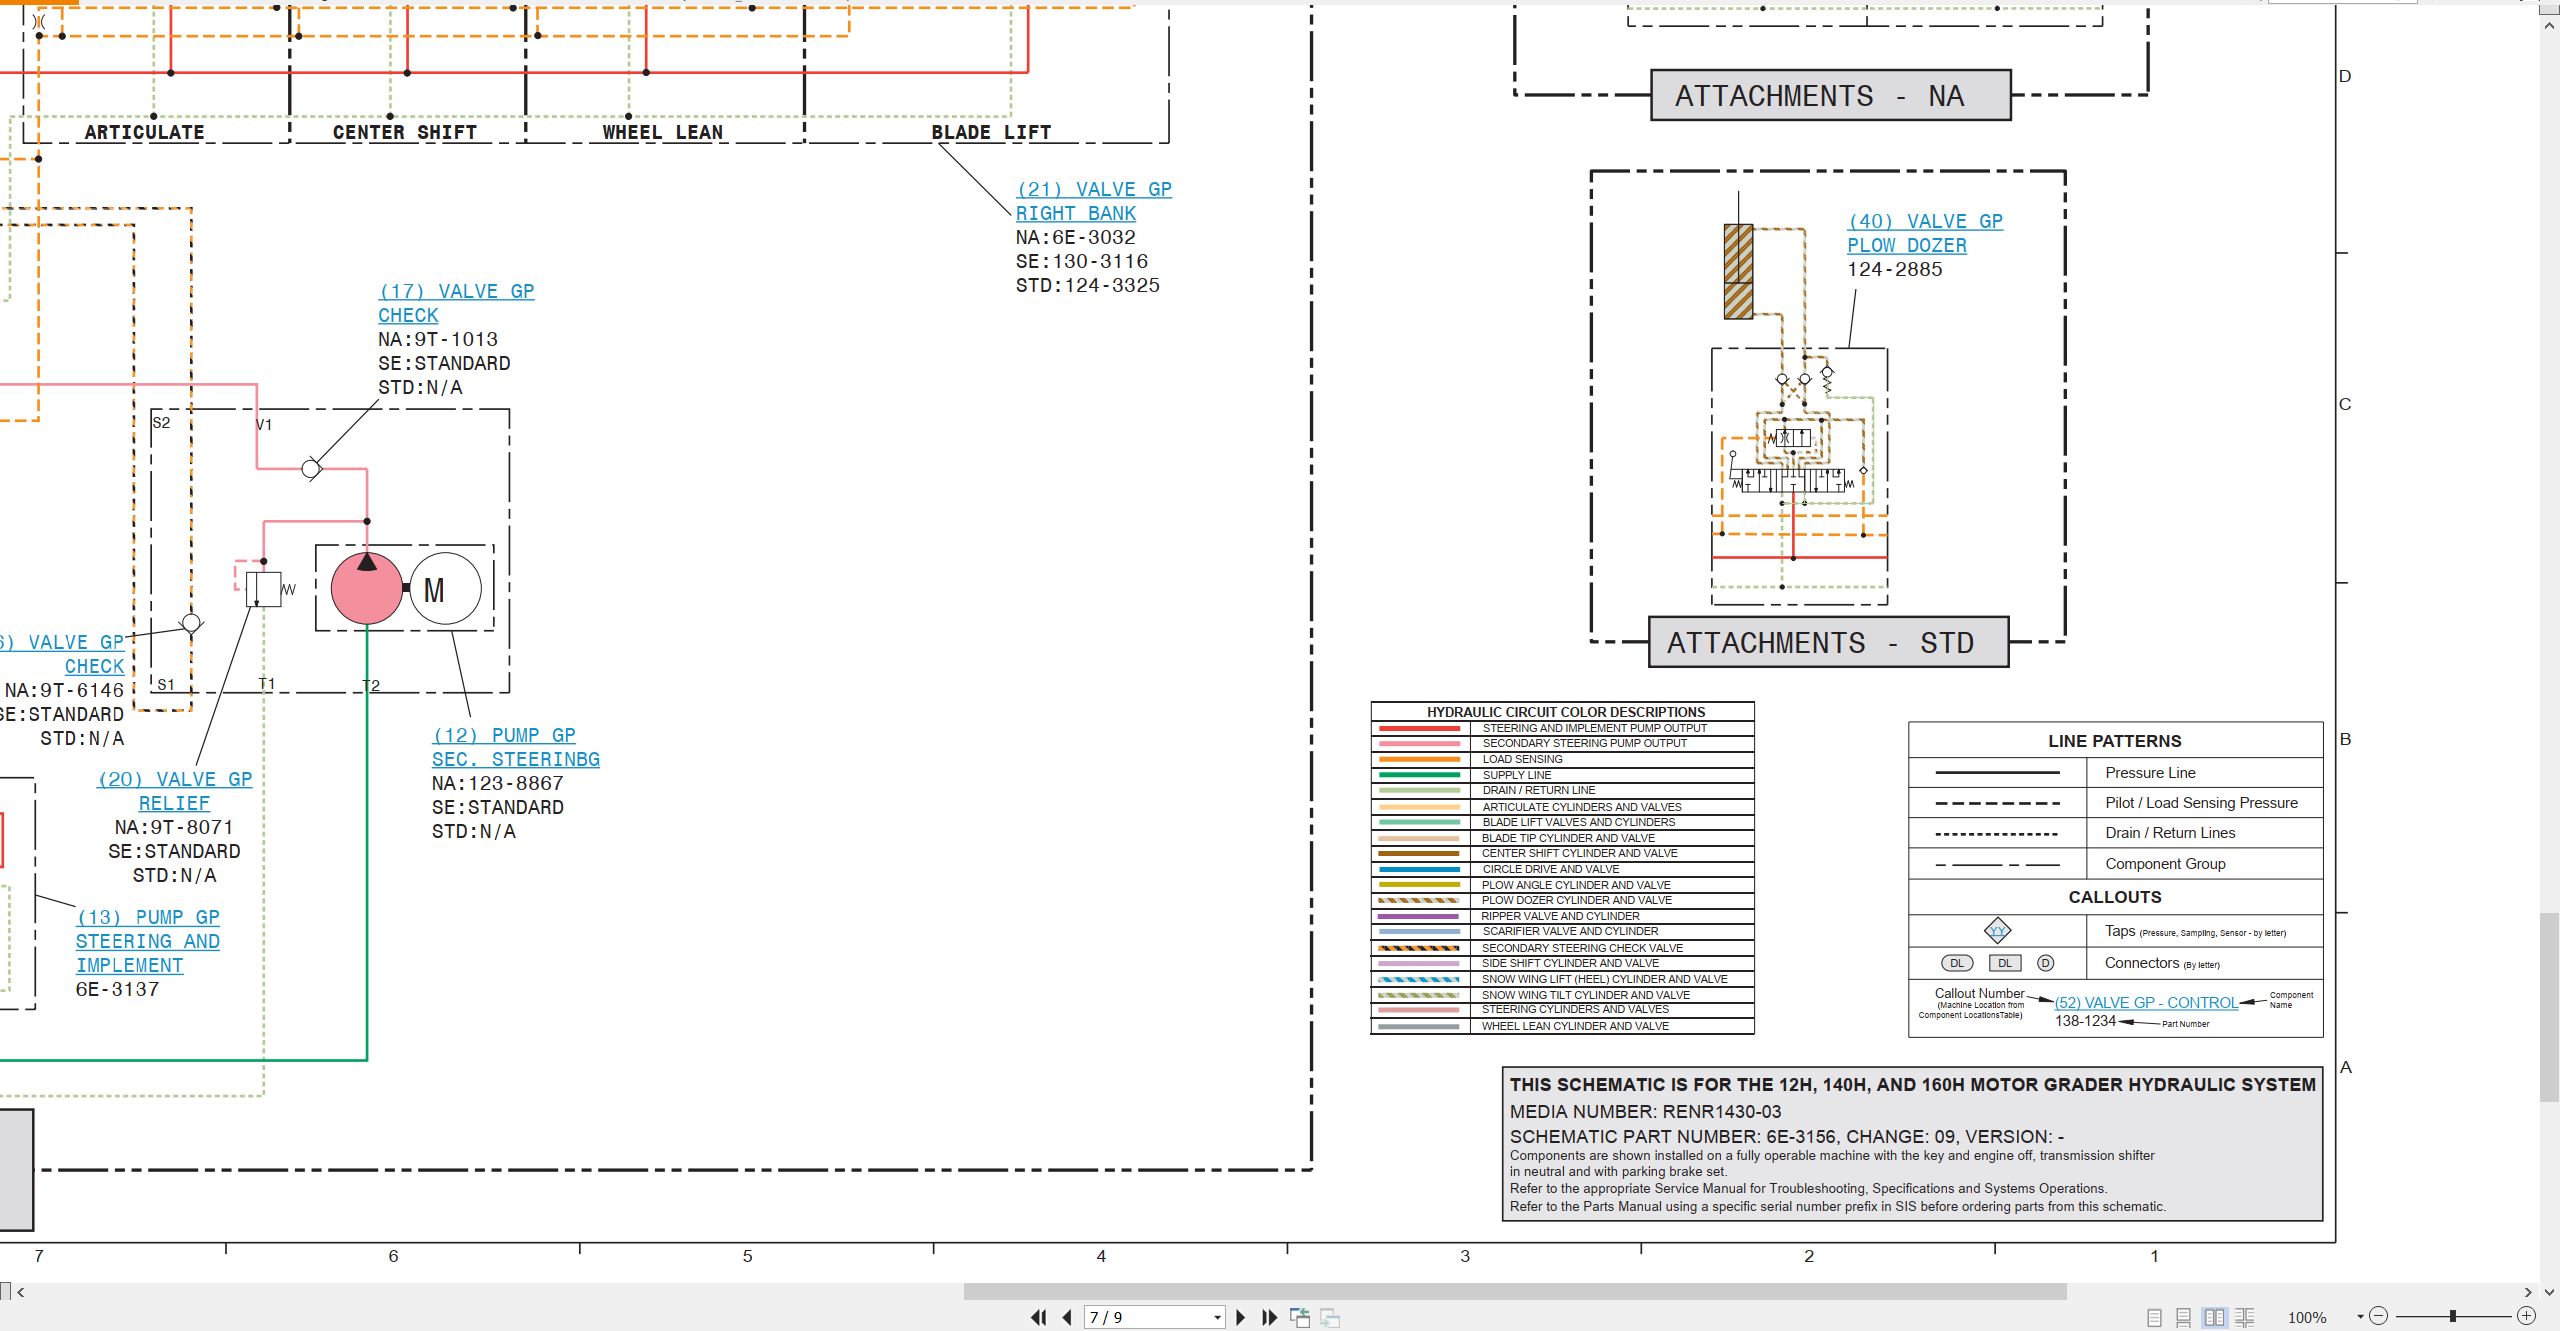2560x1331 pixels.
Task: Open (40) VALVE GP PLOW DOZER link
Action: point(1925,233)
